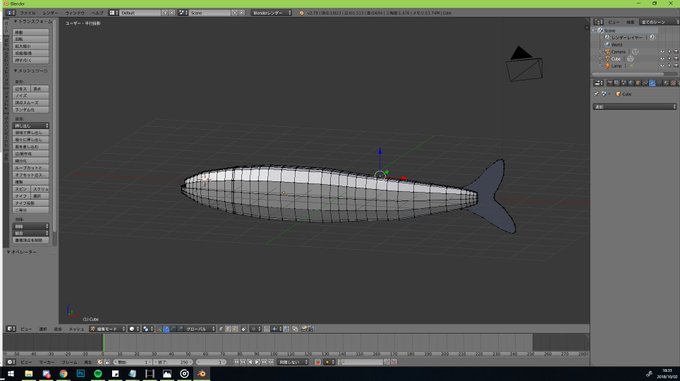
Task: Switch to edge select mode icon
Action: (228, 329)
